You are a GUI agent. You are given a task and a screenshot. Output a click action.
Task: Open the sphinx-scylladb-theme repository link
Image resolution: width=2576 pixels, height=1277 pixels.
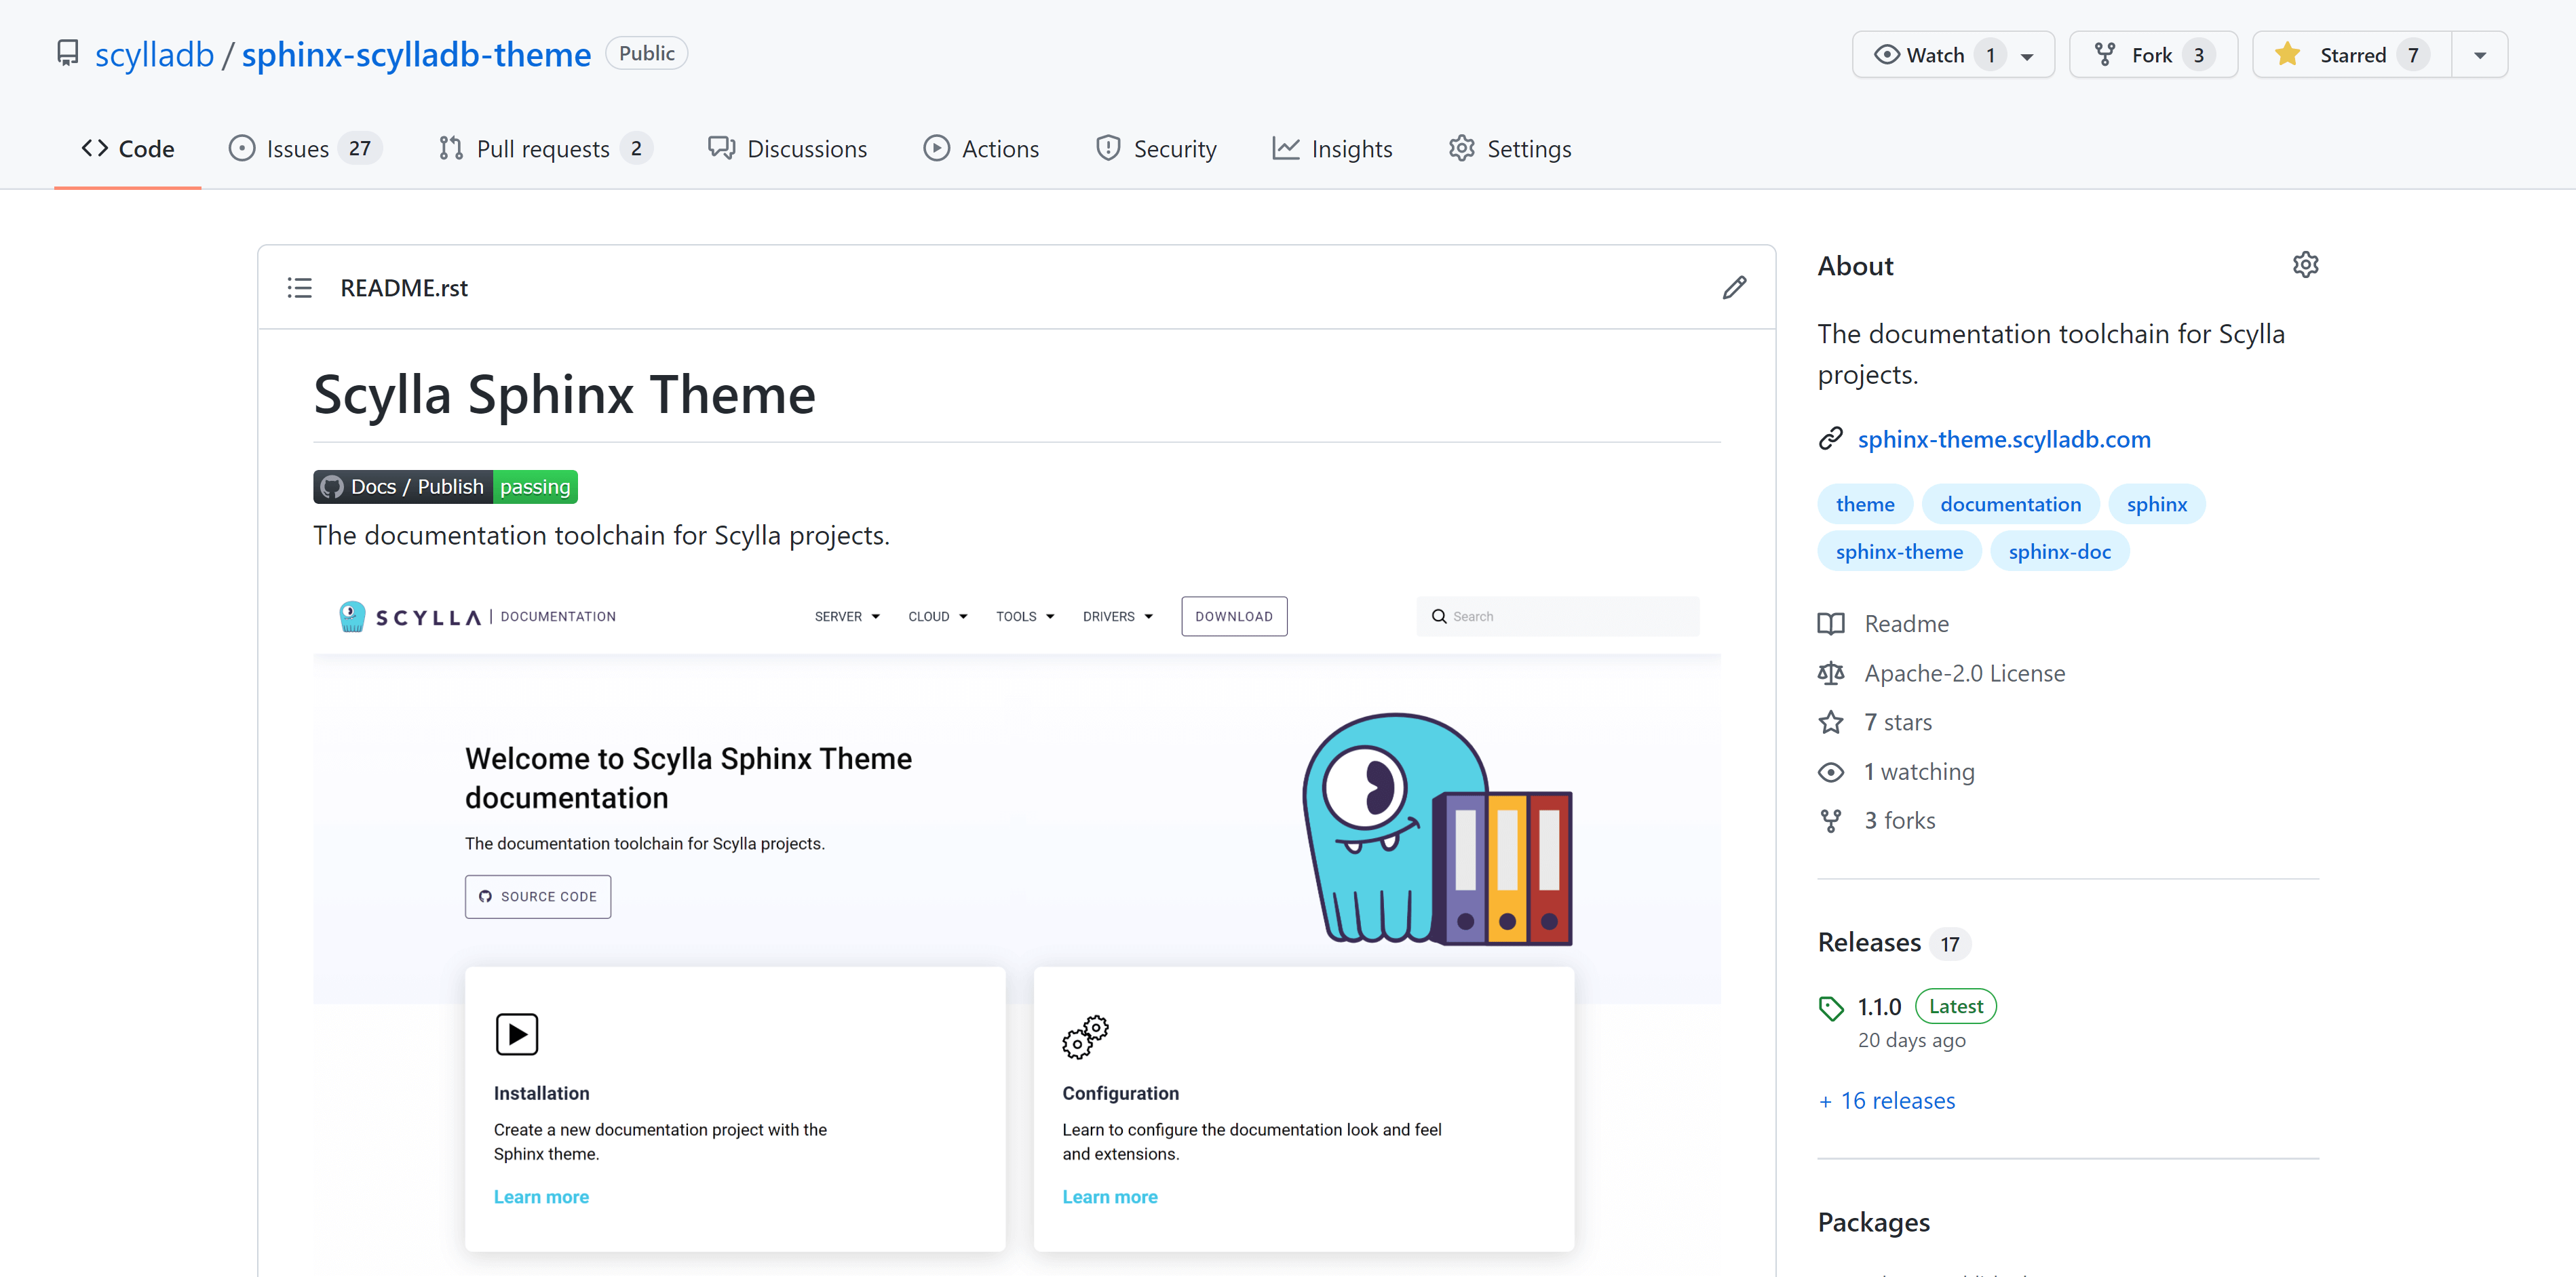pyautogui.click(x=416, y=54)
